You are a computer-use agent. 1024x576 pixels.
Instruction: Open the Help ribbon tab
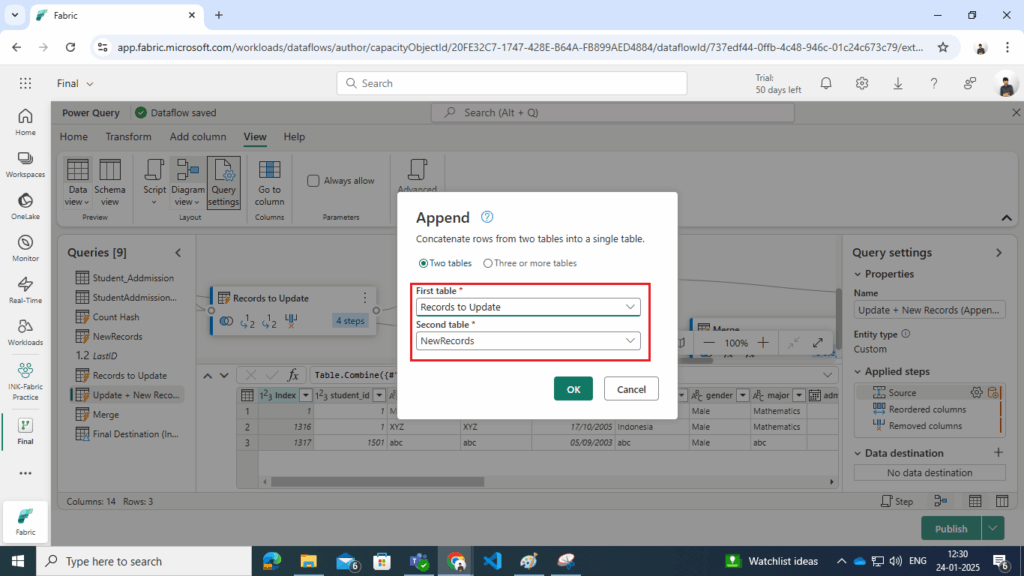294,136
